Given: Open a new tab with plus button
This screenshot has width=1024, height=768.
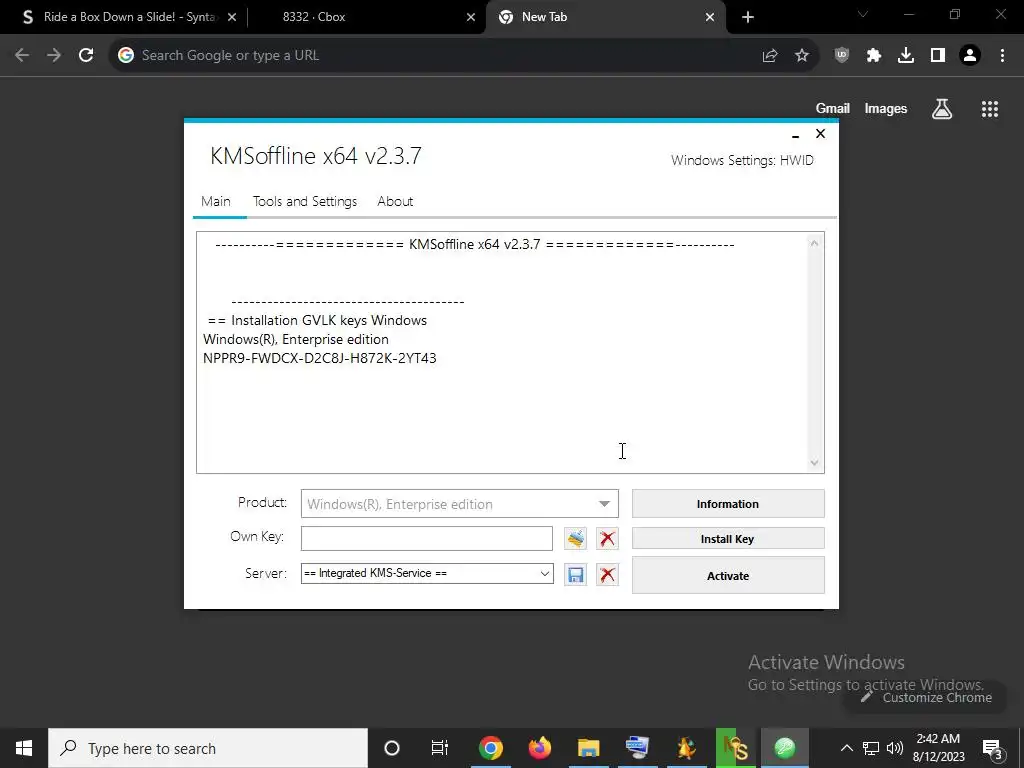Looking at the screenshot, I should pyautogui.click(x=748, y=18).
